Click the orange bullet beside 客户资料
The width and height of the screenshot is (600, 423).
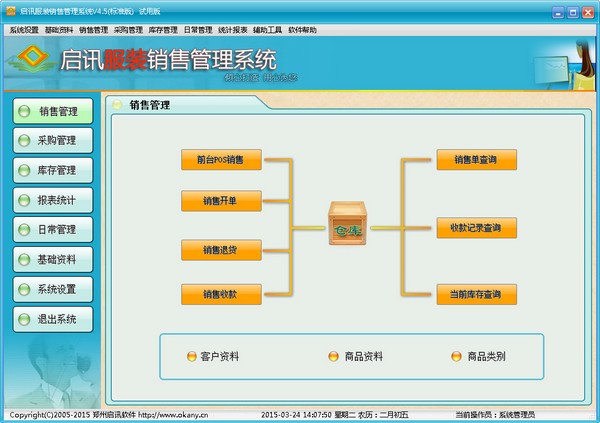(x=192, y=357)
